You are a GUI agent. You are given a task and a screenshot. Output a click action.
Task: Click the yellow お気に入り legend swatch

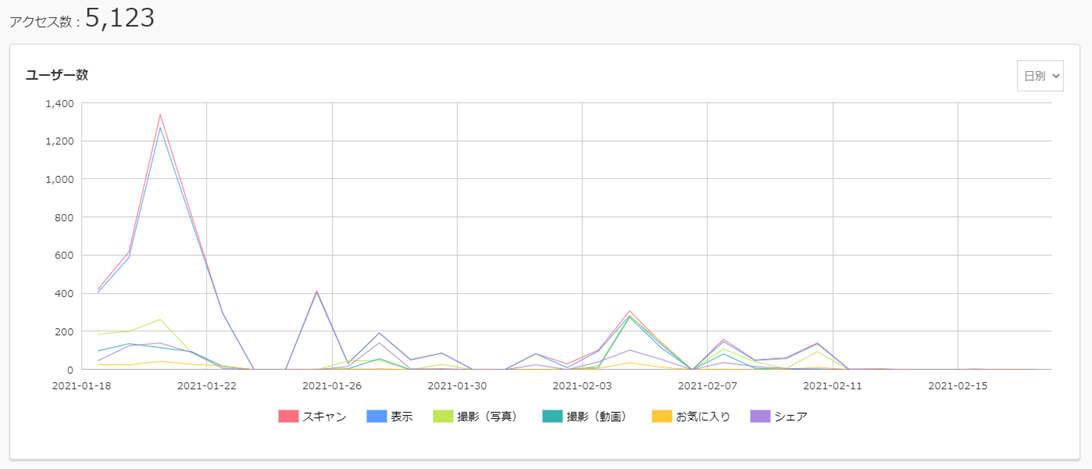pos(662,417)
